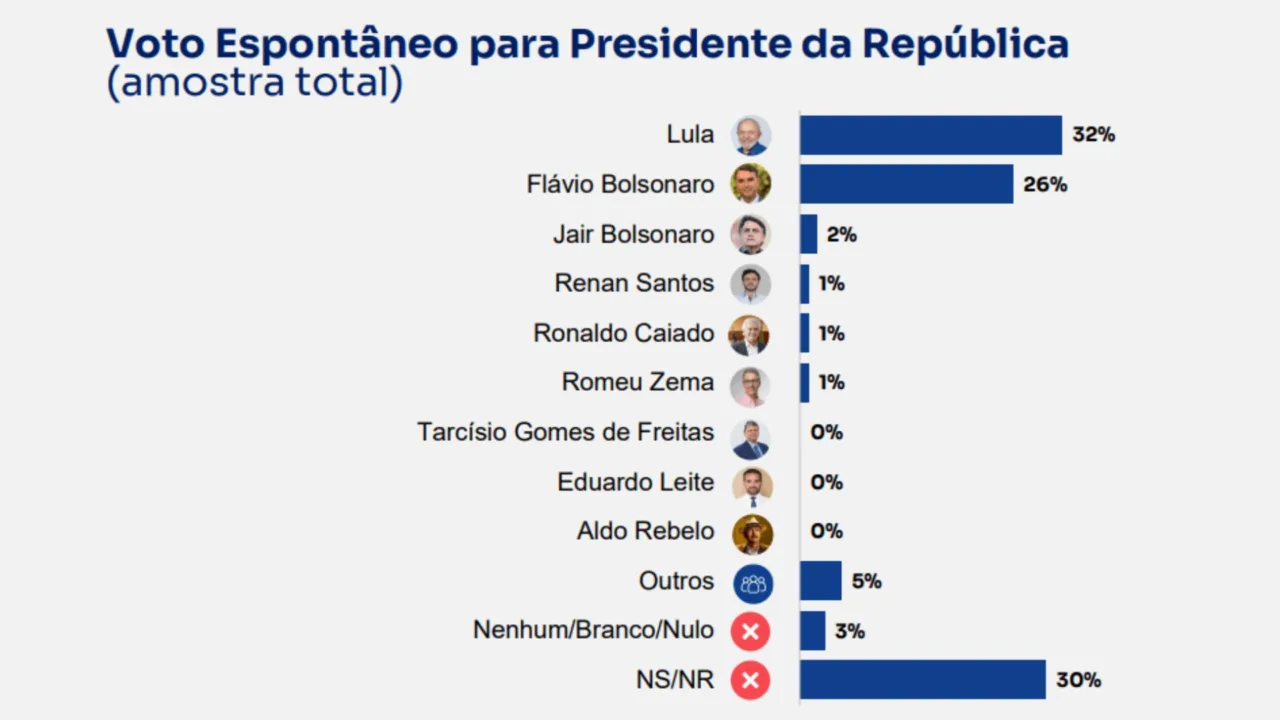This screenshot has width=1280, height=720.
Task: Click the 30% bar in the NS/NR row
Action: point(922,680)
